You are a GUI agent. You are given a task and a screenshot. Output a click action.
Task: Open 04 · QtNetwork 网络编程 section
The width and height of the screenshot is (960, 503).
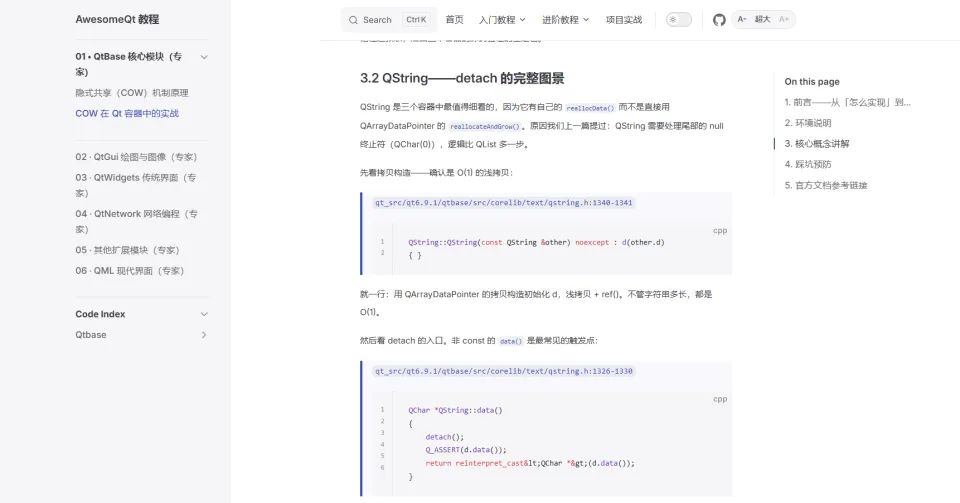pos(137,221)
